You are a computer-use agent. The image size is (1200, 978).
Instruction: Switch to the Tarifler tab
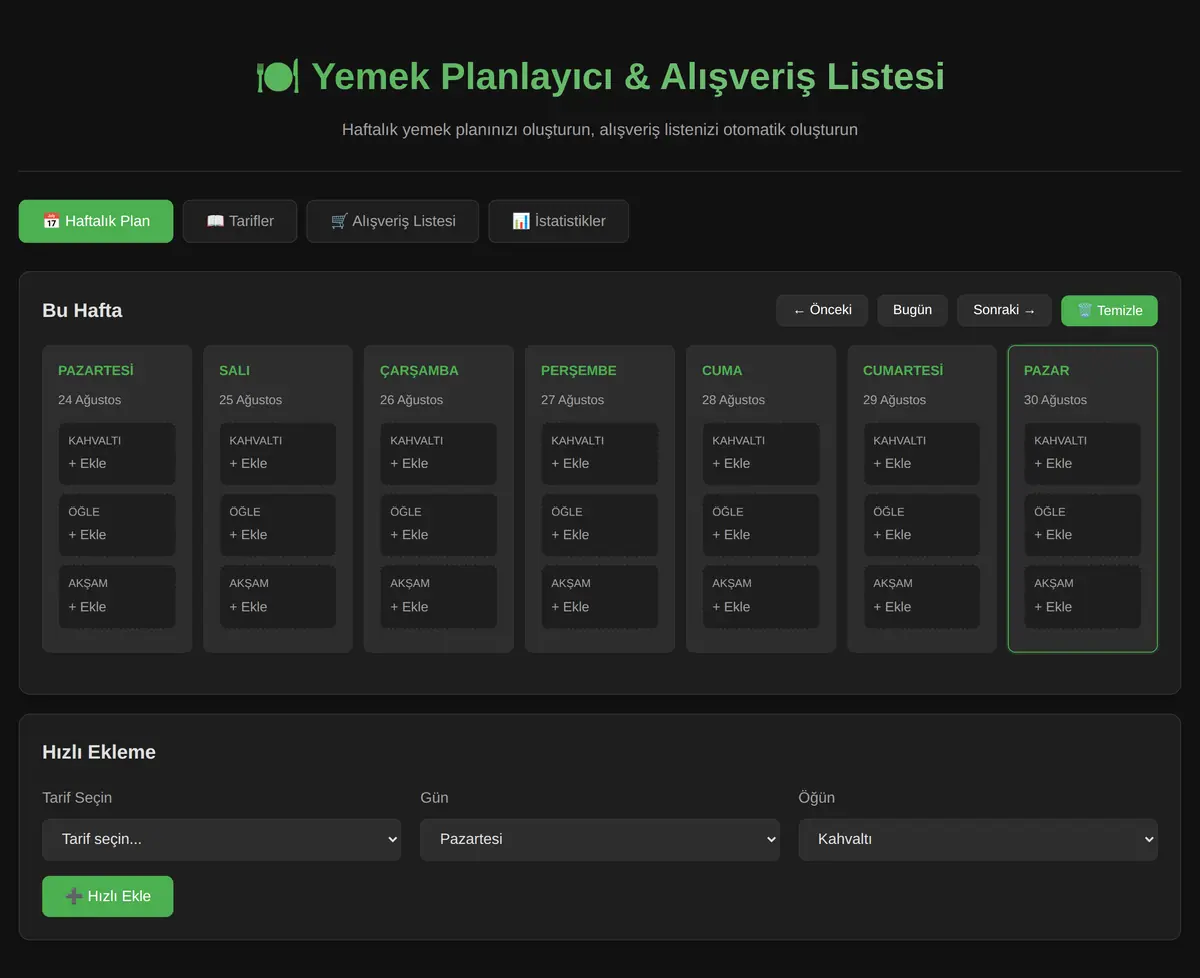[240, 221]
